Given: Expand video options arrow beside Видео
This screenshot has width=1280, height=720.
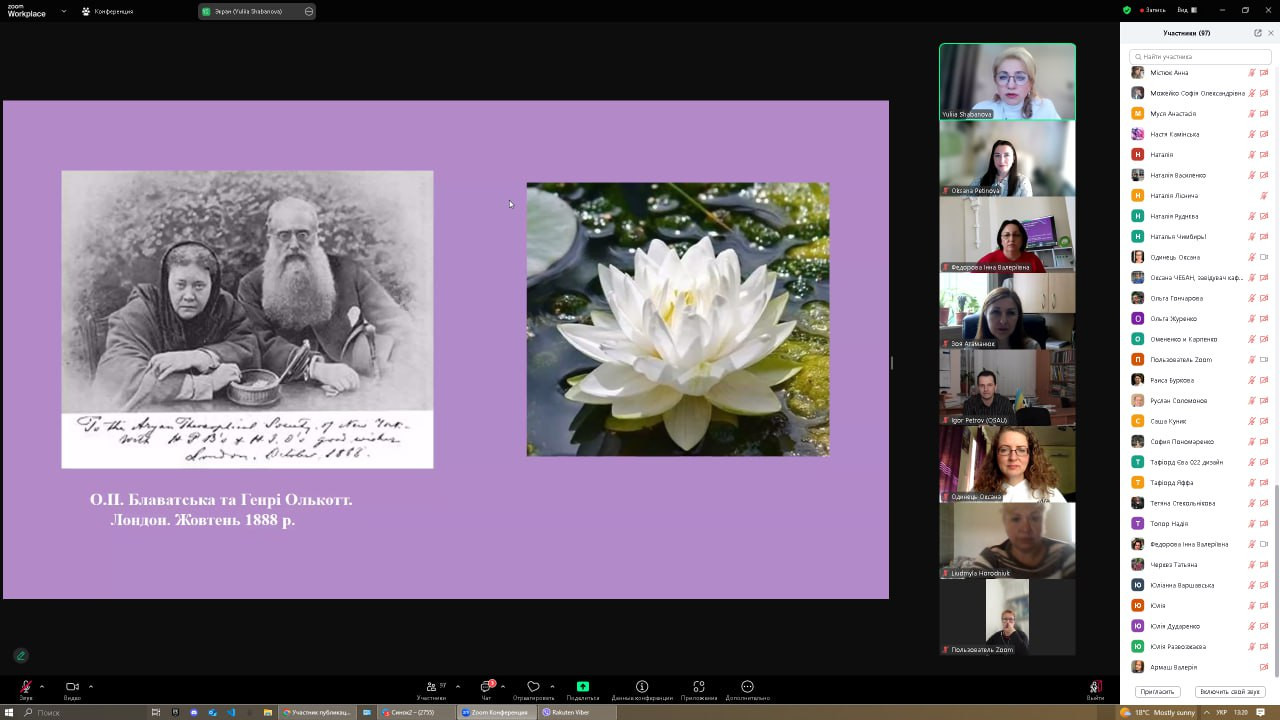Looking at the screenshot, I should click(91, 686).
